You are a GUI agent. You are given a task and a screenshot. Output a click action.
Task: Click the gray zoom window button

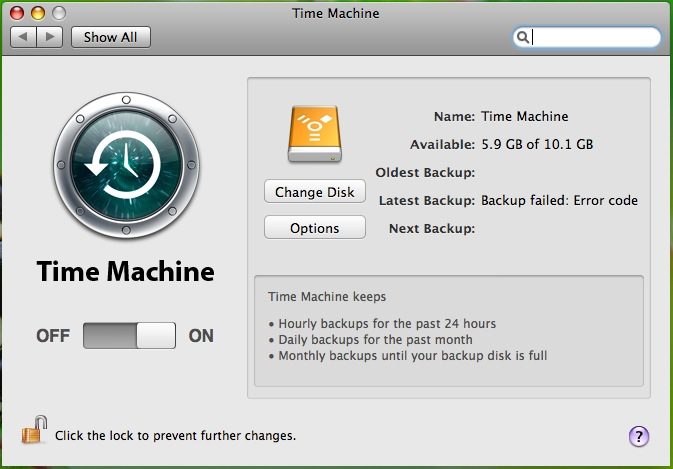pyautogui.click(x=59, y=13)
